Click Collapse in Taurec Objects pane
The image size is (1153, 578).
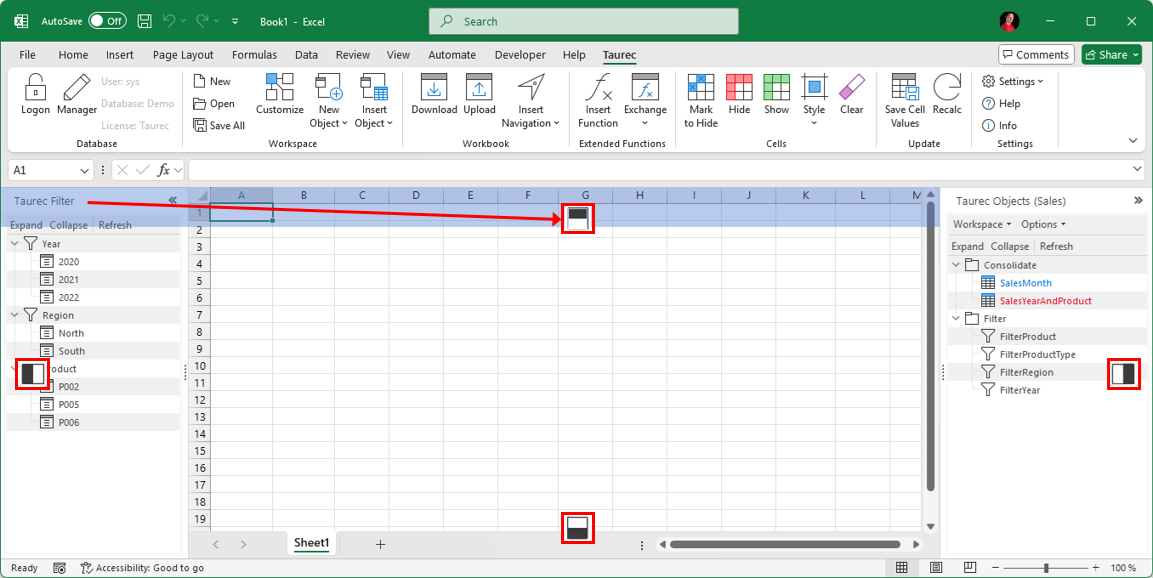[x=1010, y=246]
